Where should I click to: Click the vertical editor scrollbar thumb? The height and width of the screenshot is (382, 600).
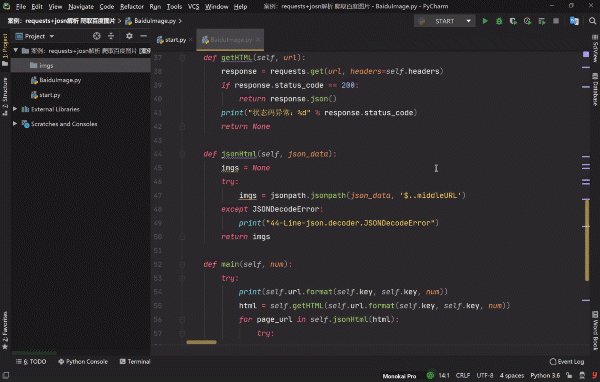tap(587, 240)
